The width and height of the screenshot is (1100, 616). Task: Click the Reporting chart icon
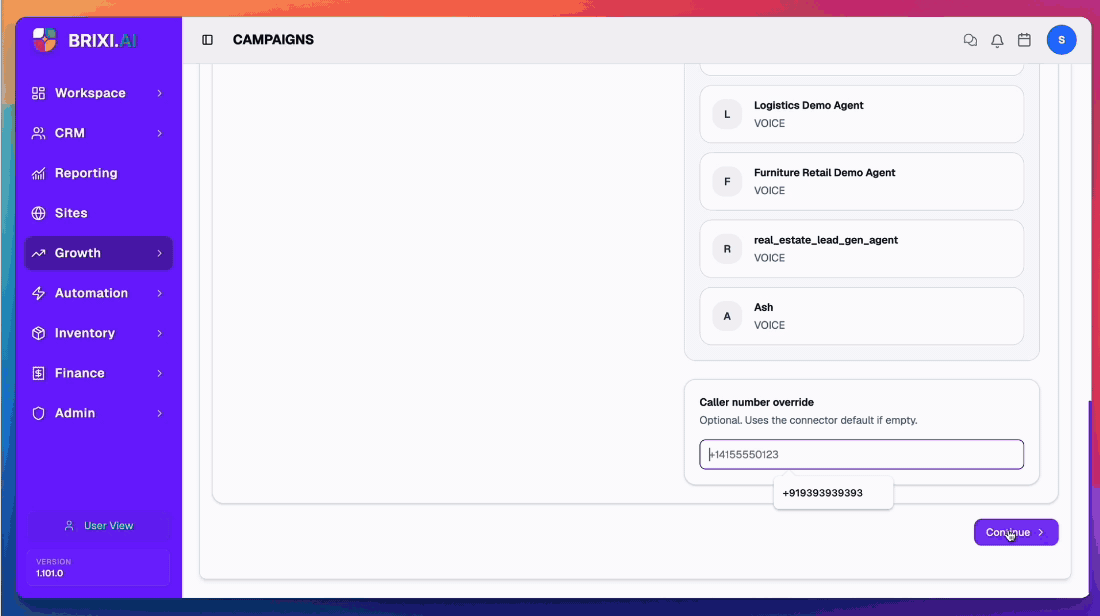[39, 173]
